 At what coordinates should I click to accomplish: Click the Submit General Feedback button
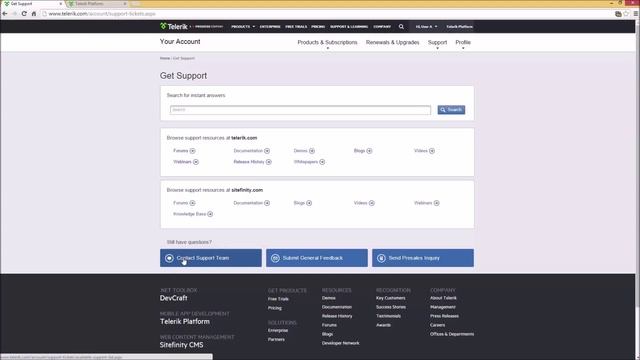(x=317, y=258)
